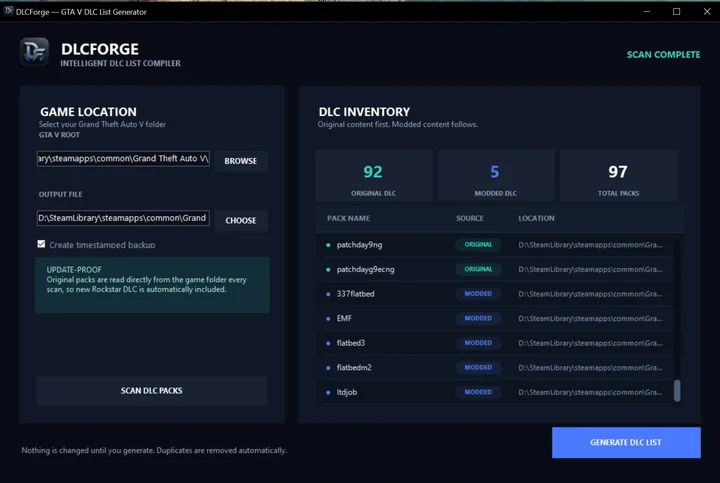Click the title bar app icon
The width and height of the screenshot is (720, 483).
8,11
